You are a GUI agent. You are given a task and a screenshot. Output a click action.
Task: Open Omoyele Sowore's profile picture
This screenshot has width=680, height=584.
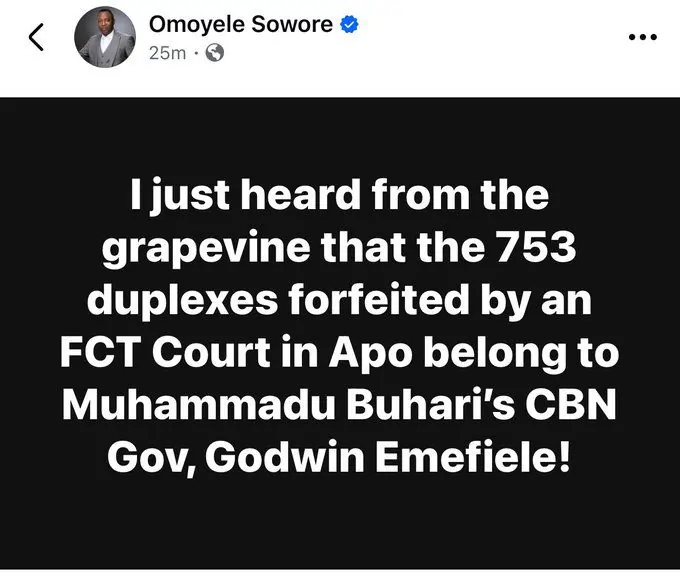[105, 37]
